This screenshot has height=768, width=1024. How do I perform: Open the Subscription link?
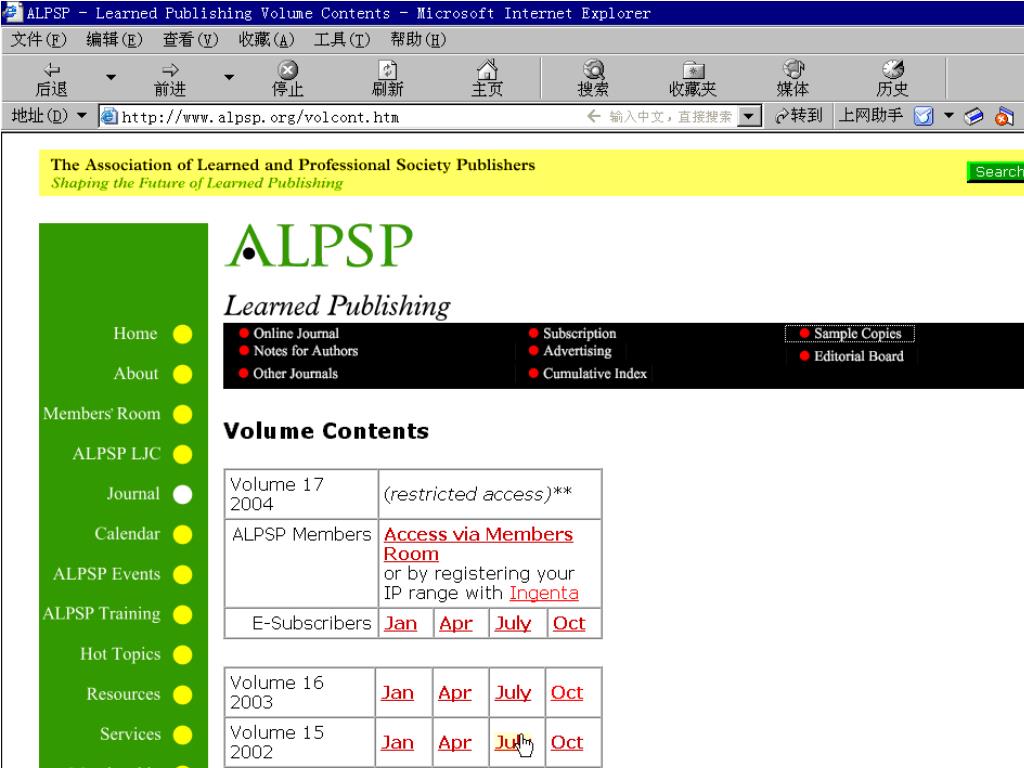click(579, 333)
